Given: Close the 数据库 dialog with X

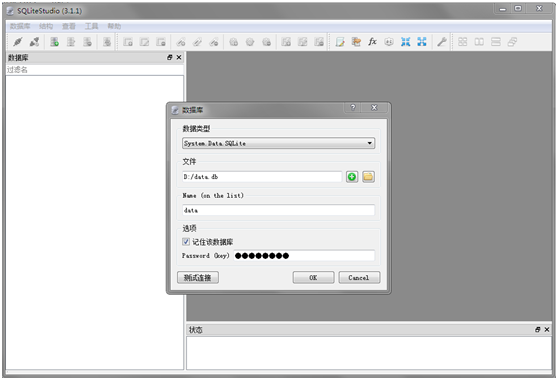Looking at the screenshot, I should 374,107.
